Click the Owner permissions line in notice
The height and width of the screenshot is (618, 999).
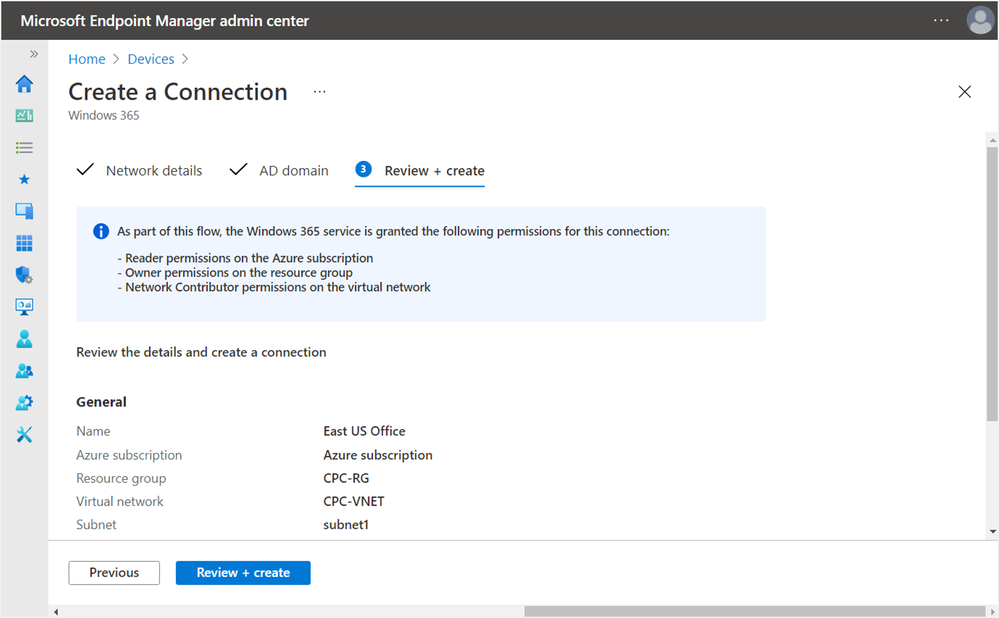tap(235, 273)
